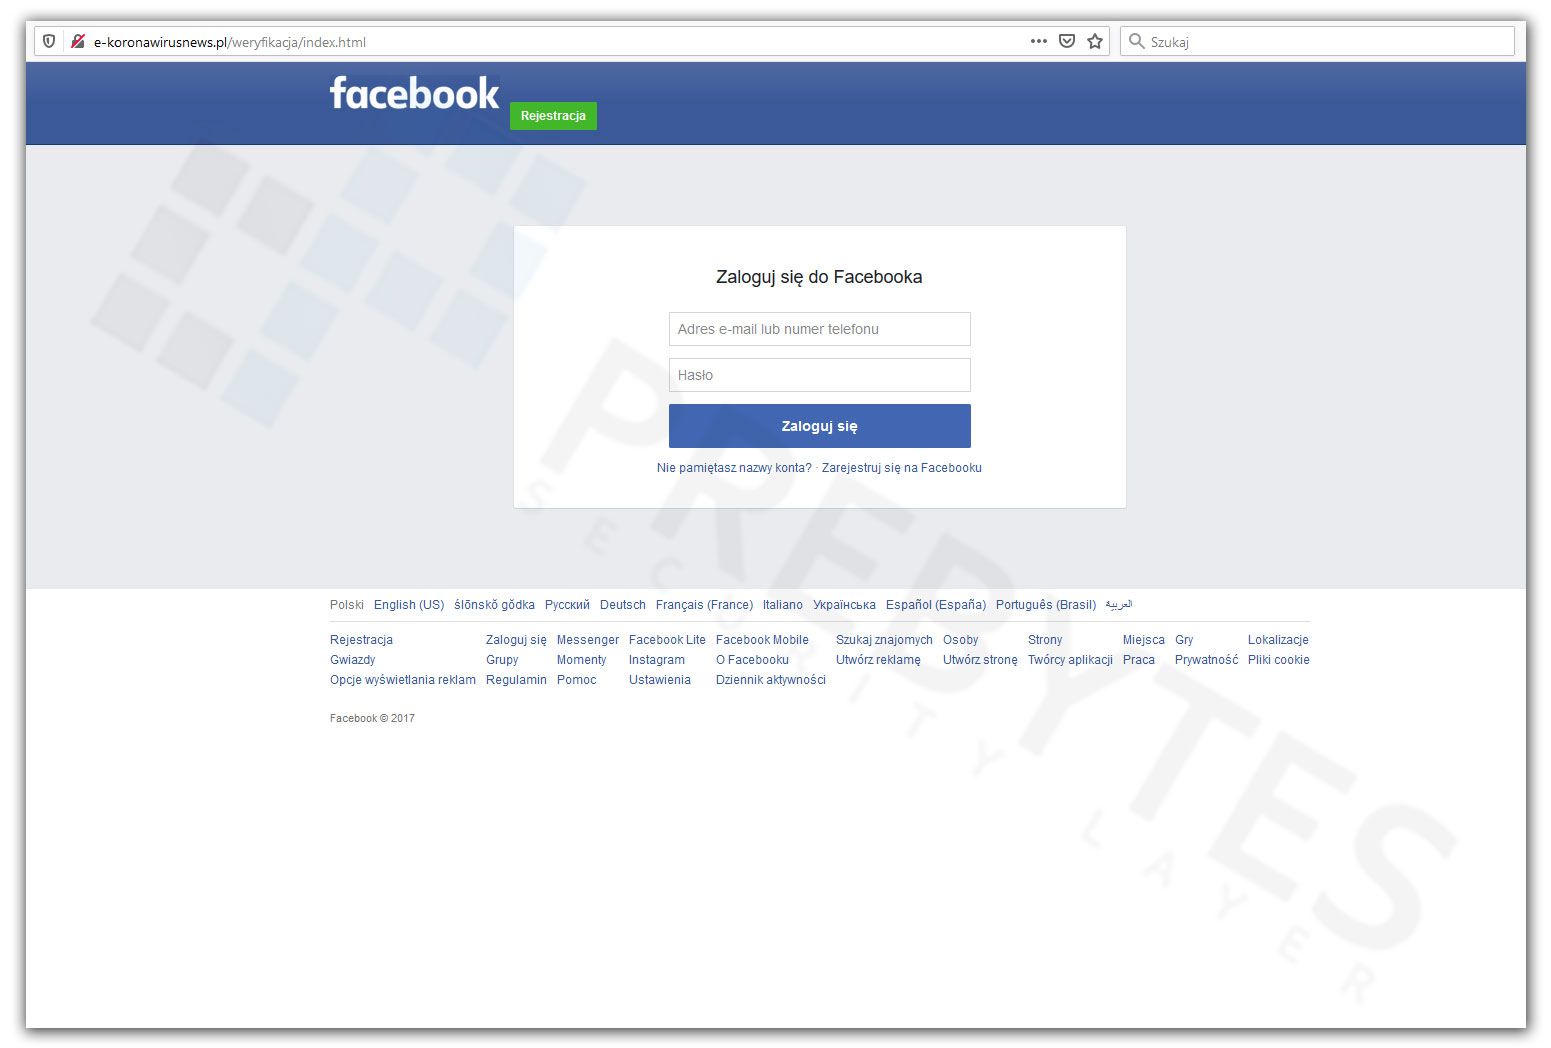Open the page actions three-dot menu
This screenshot has width=1551, height=1048.
click(x=1039, y=42)
